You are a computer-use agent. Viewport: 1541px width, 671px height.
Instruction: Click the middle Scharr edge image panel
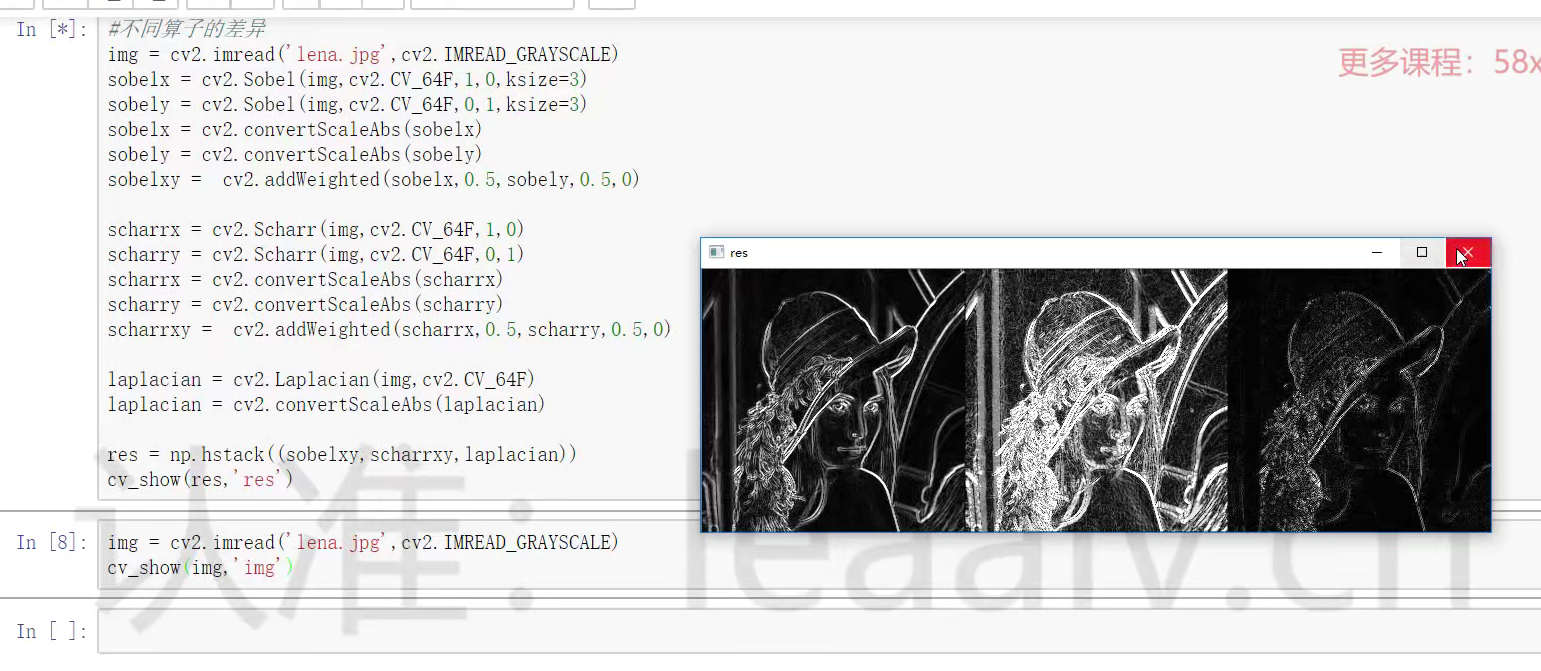[1096, 400]
